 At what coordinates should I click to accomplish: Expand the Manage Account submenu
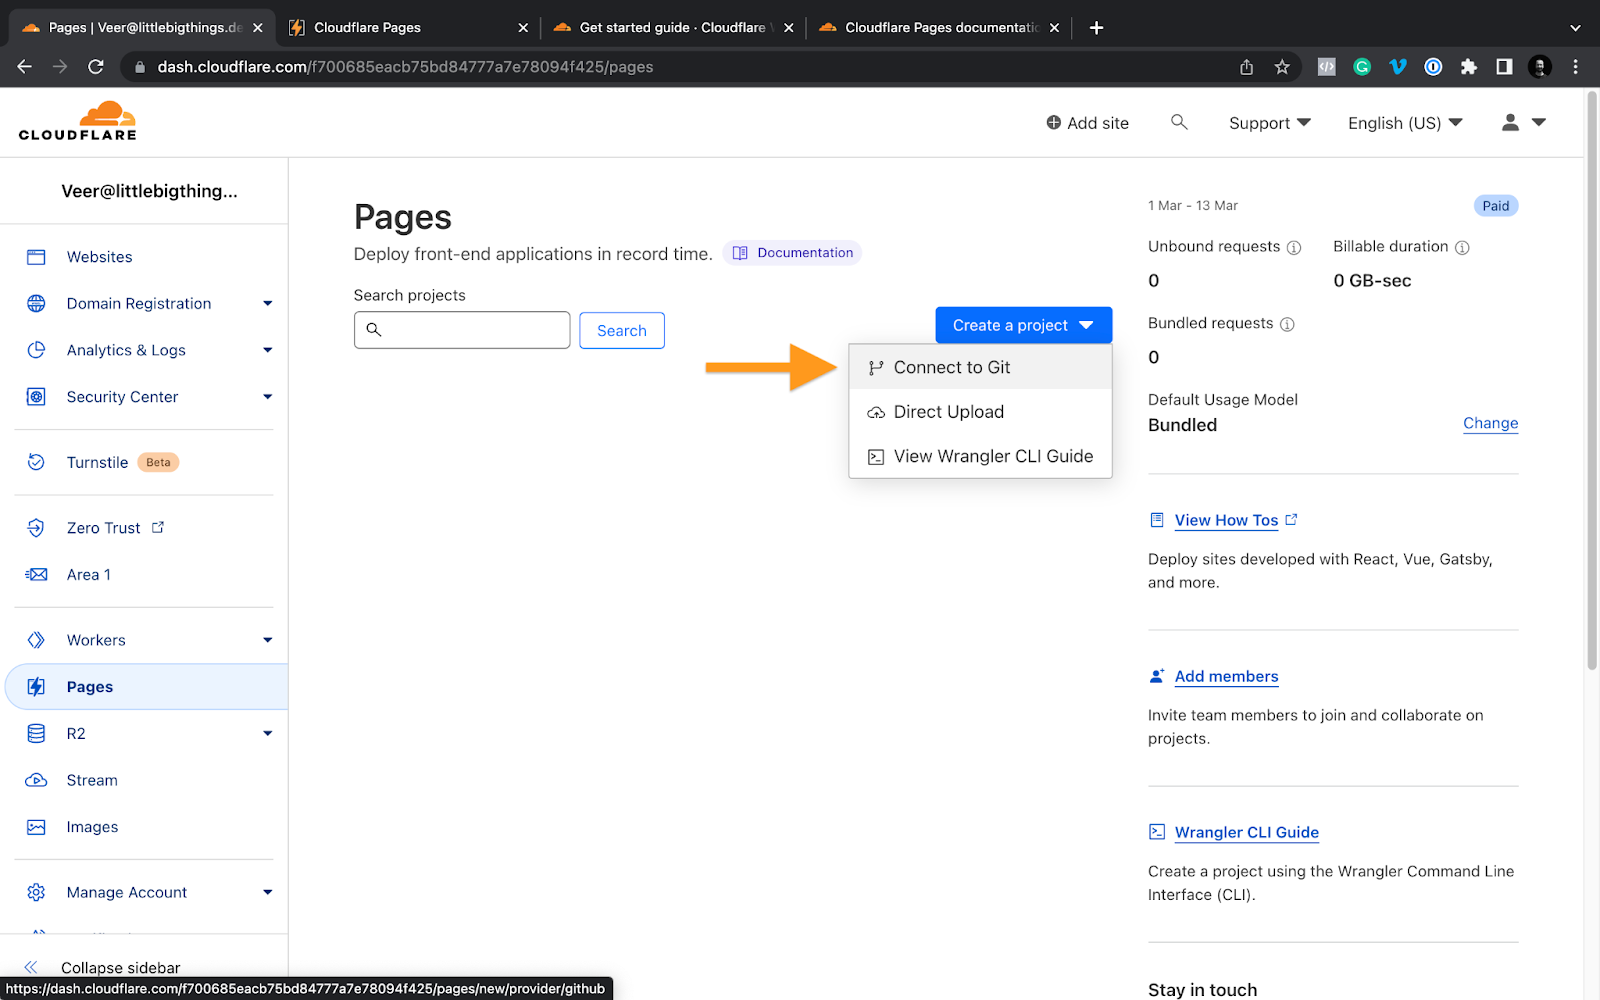(268, 892)
